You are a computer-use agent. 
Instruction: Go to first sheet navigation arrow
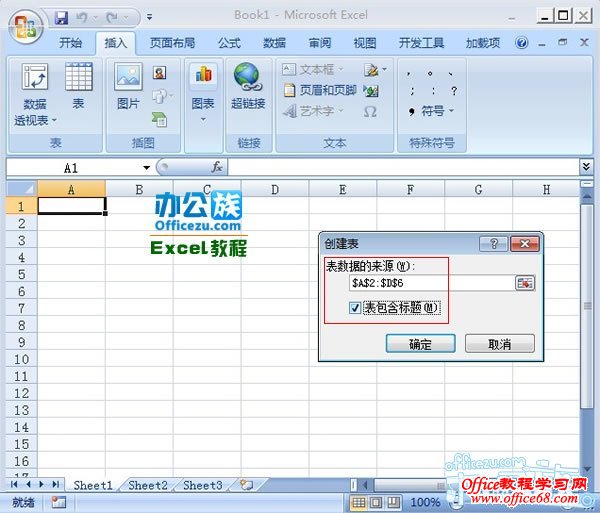14,484
